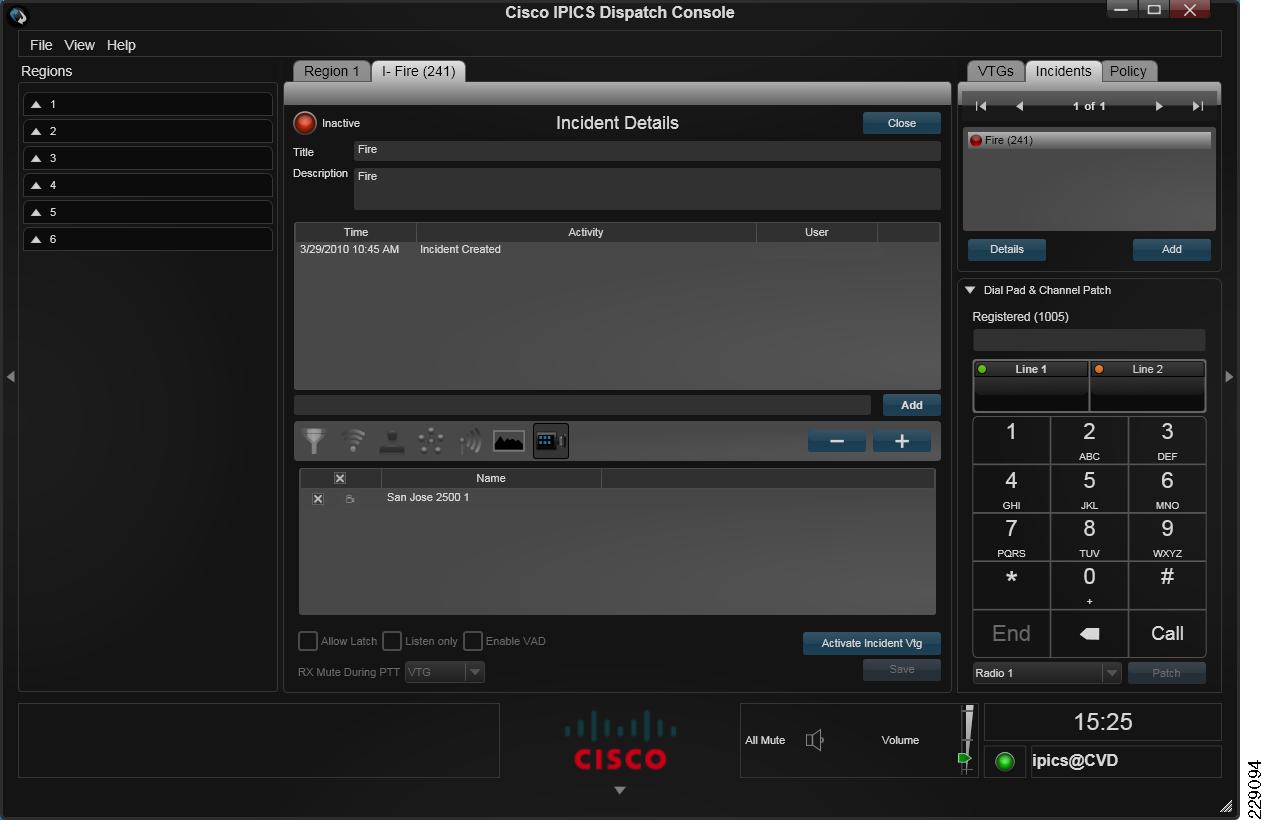Select the wireless channels icon
This screenshot has height=820, width=1262.
[353, 441]
